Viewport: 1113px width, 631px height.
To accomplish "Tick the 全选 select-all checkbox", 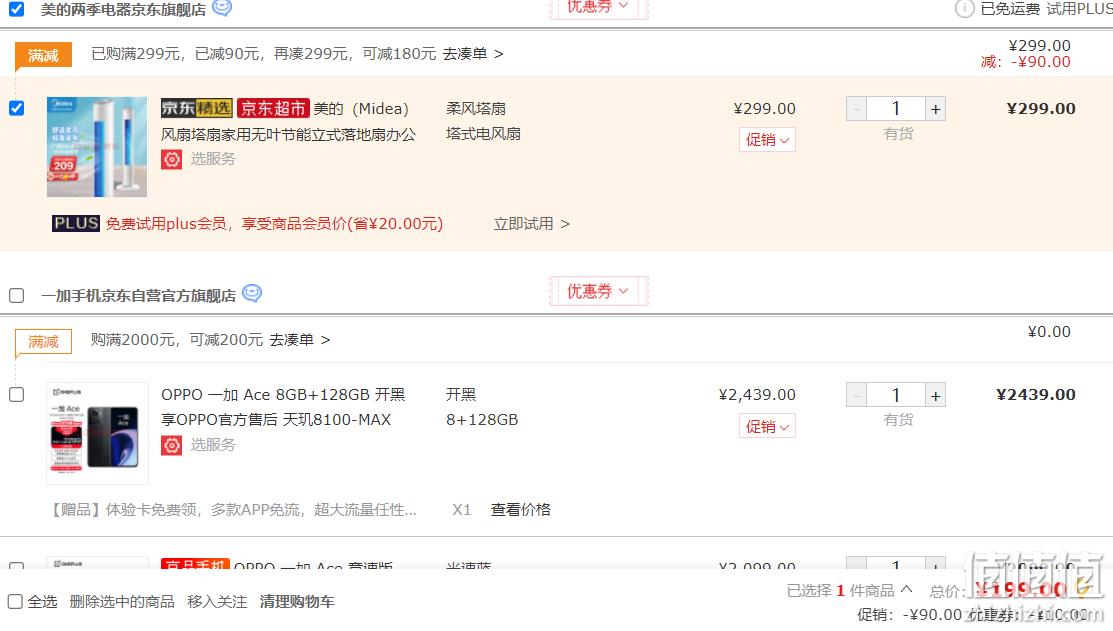I will coord(15,602).
